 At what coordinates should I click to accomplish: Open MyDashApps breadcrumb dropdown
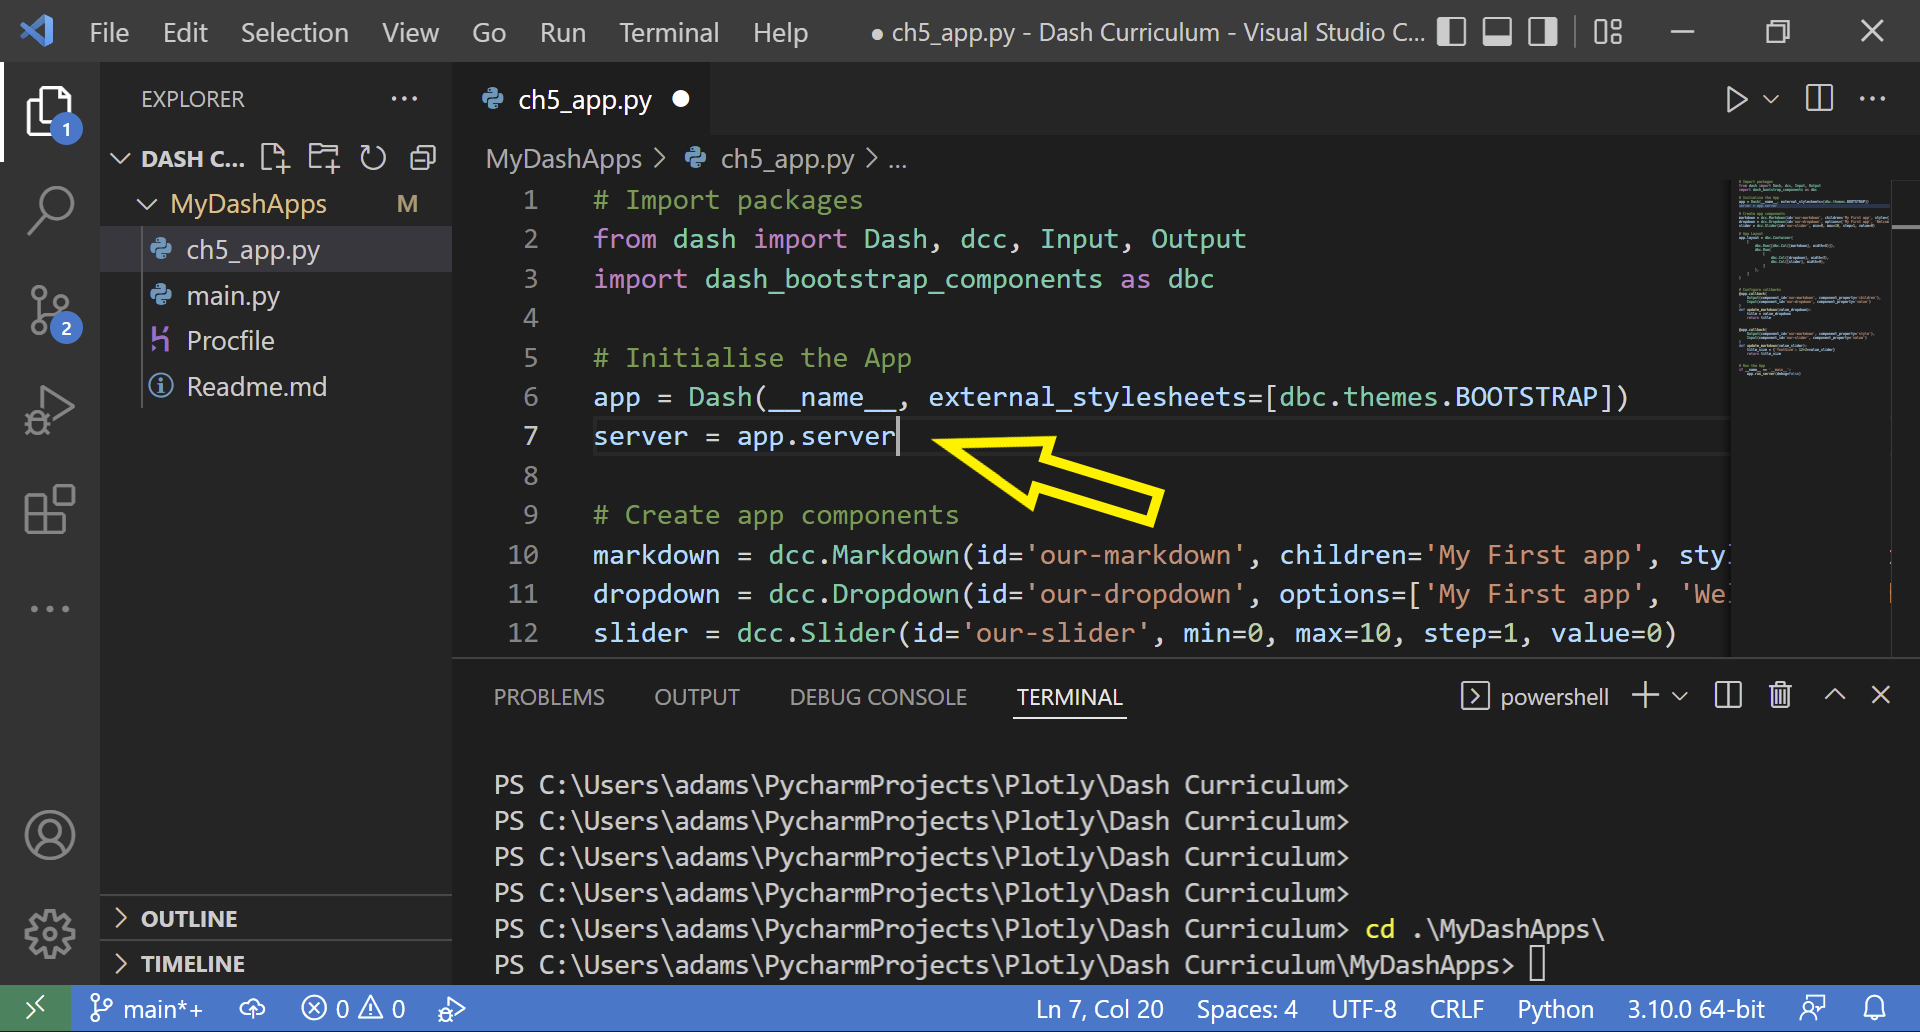(x=564, y=159)
